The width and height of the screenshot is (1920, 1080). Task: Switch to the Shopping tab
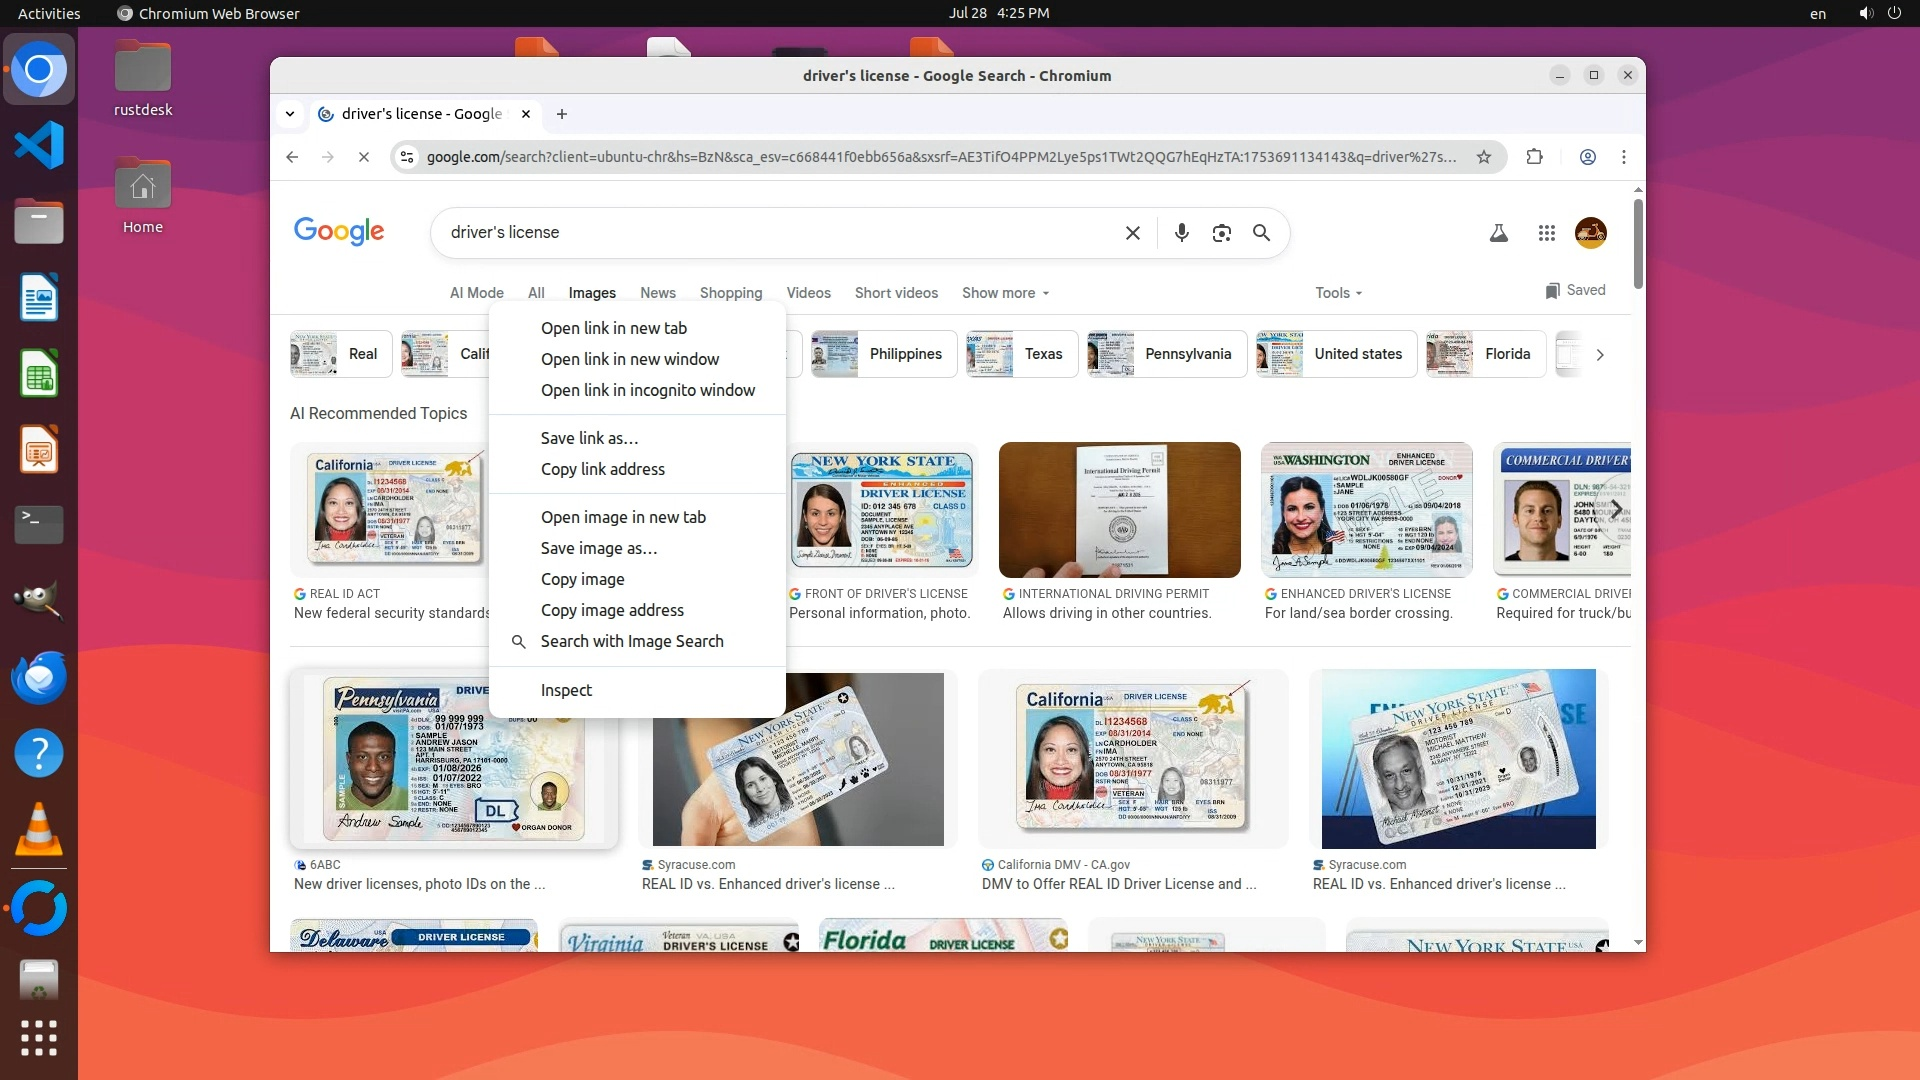[x=730, y=293]
